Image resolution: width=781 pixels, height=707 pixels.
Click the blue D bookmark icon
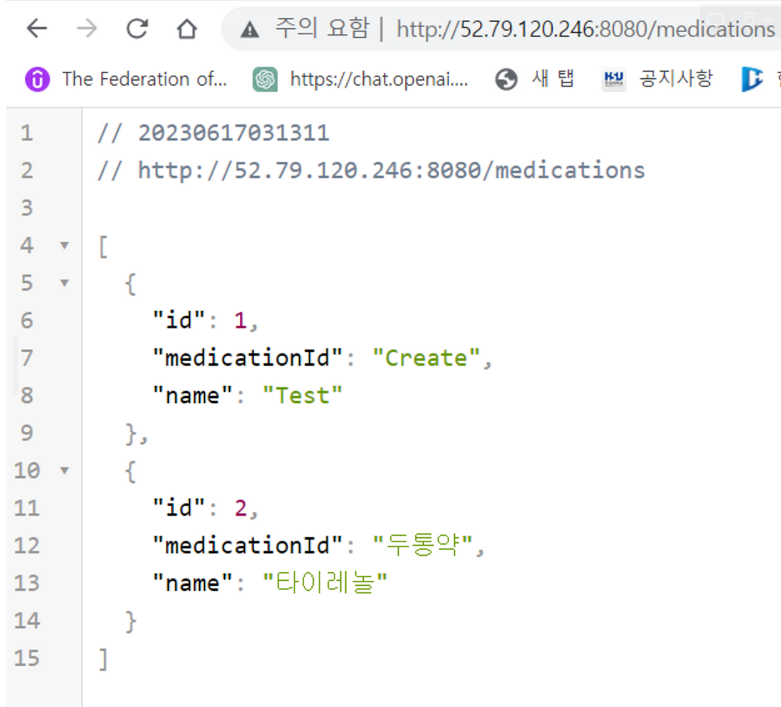point(752,79)
